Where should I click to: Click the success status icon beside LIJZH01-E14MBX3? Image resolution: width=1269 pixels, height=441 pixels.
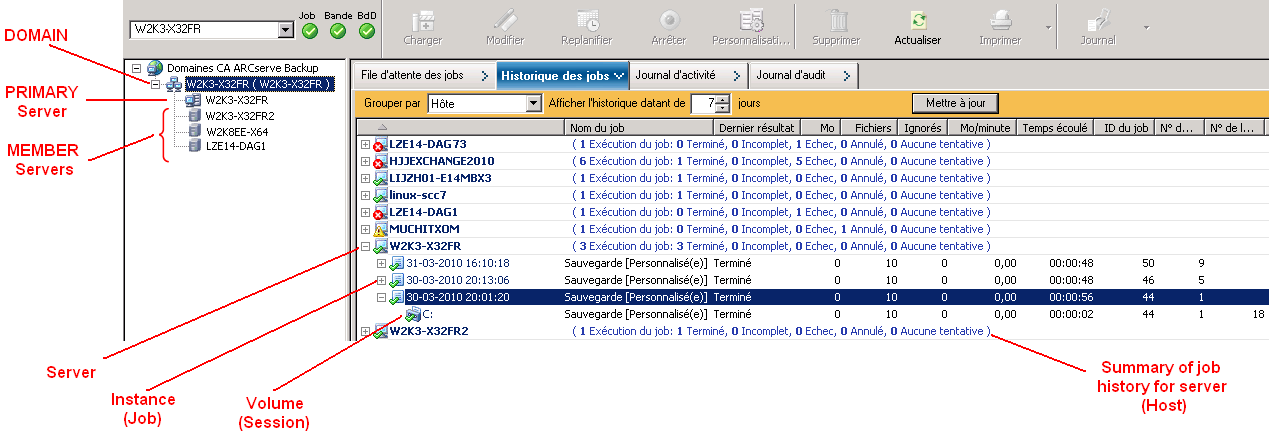point(380,179)
